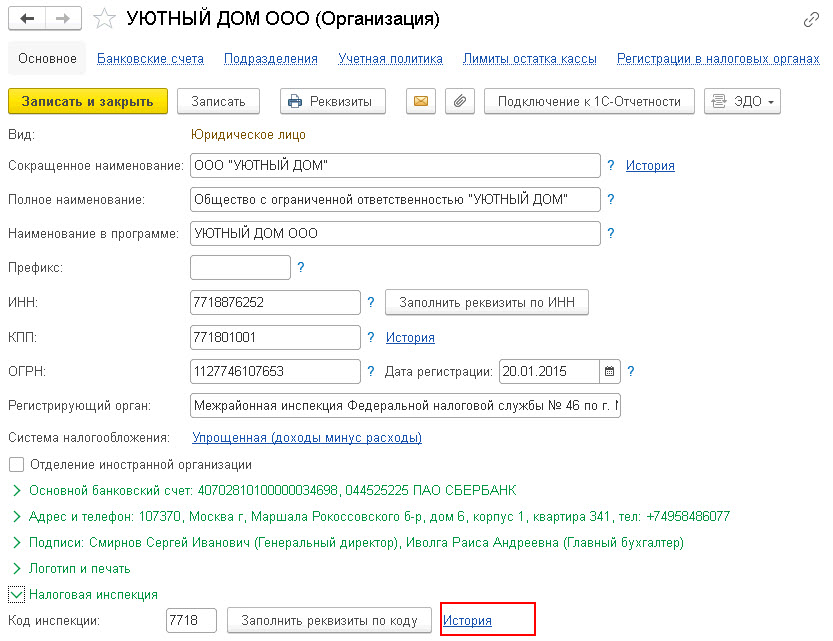Open Упрощенная (доходы минус расходы) link

[x=307, y=438]
